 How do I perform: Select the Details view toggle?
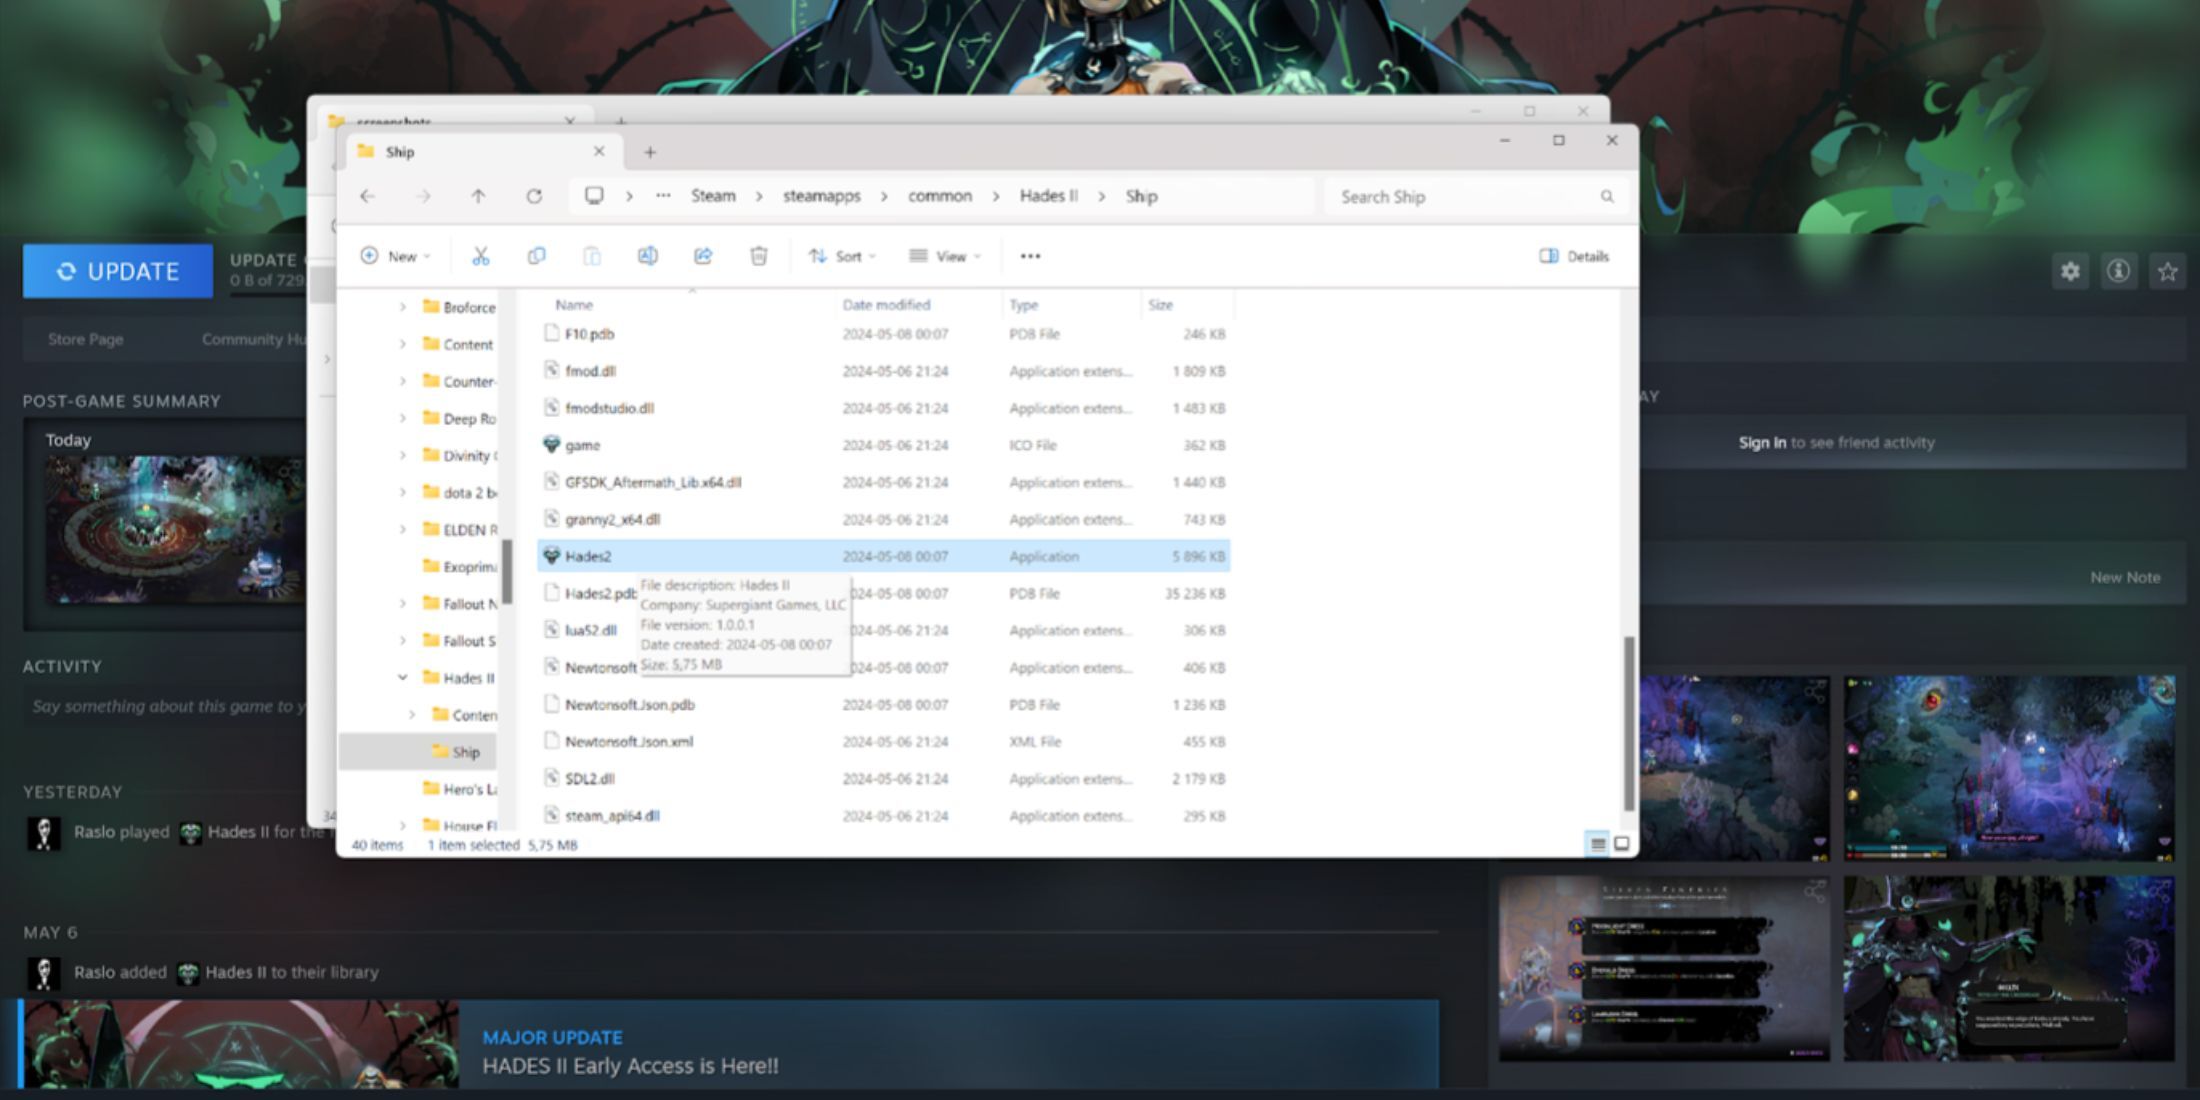coord(1597,842)
